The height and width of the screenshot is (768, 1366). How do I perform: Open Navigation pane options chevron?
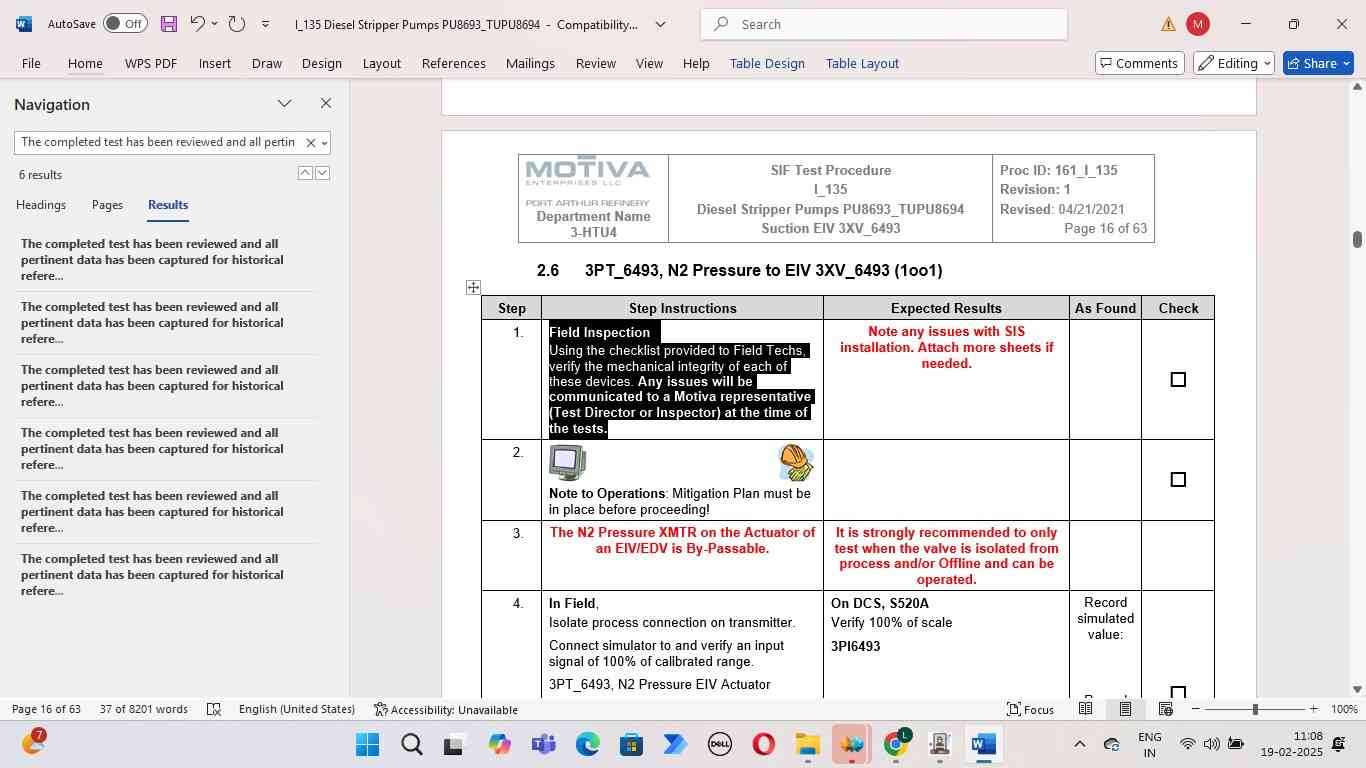[x=285, y=103]
